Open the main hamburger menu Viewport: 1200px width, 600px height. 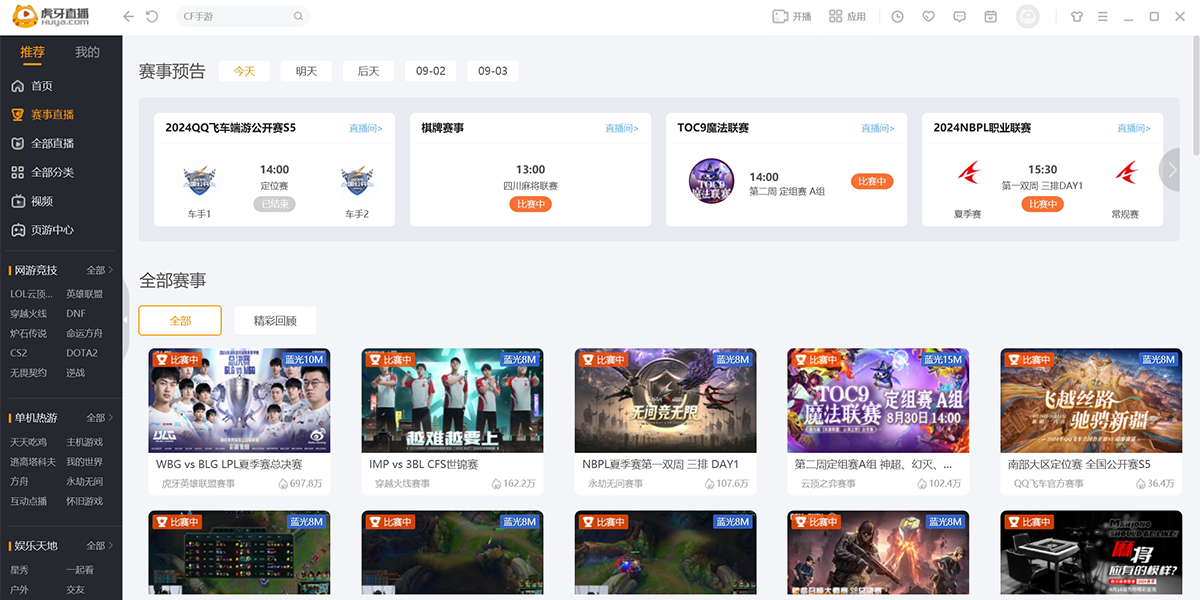point(1102,17)
